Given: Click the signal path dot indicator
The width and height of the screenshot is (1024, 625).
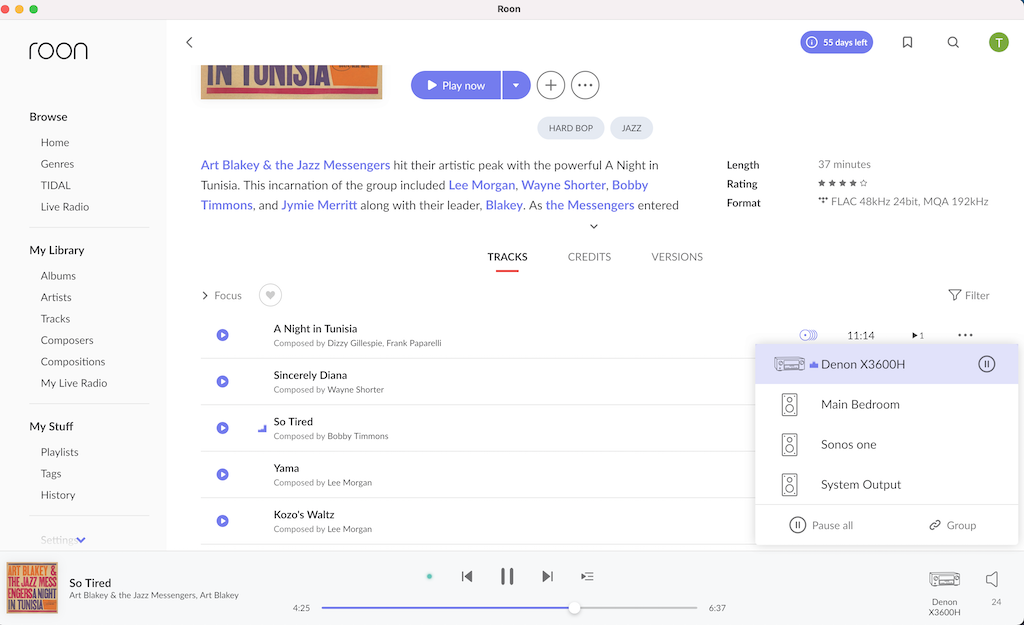Looking at the screenshot, I should [x=429, y=576].
